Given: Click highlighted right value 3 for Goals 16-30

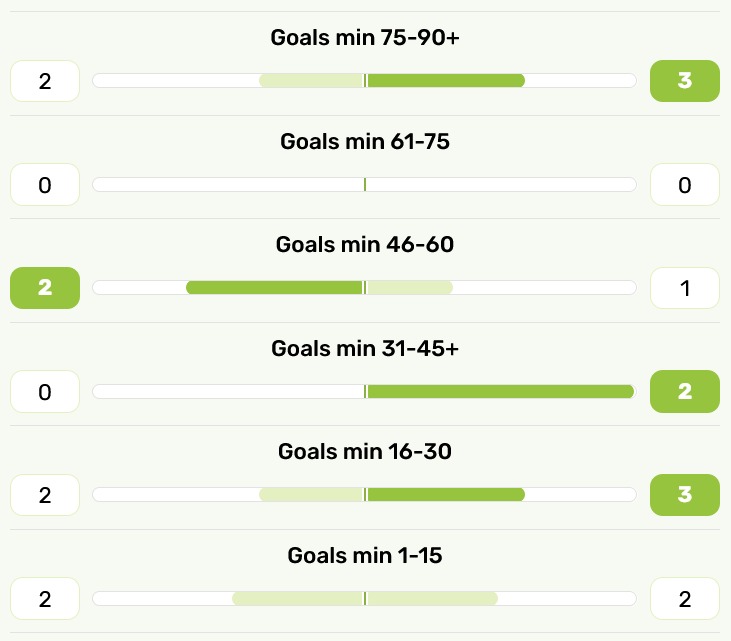Looking at the screenshot, I should (x=684, y=495).
